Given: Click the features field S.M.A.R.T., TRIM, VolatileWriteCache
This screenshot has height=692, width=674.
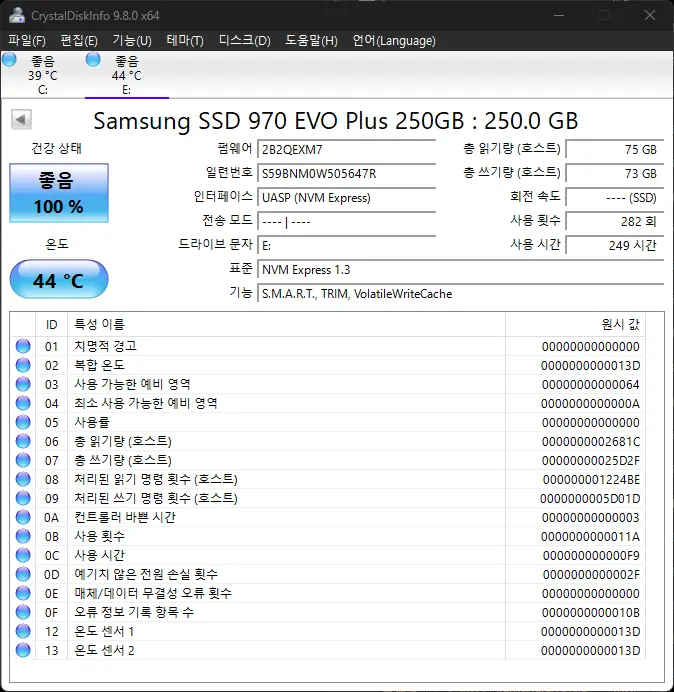Looking at the screenshot, I should [460, 293].
